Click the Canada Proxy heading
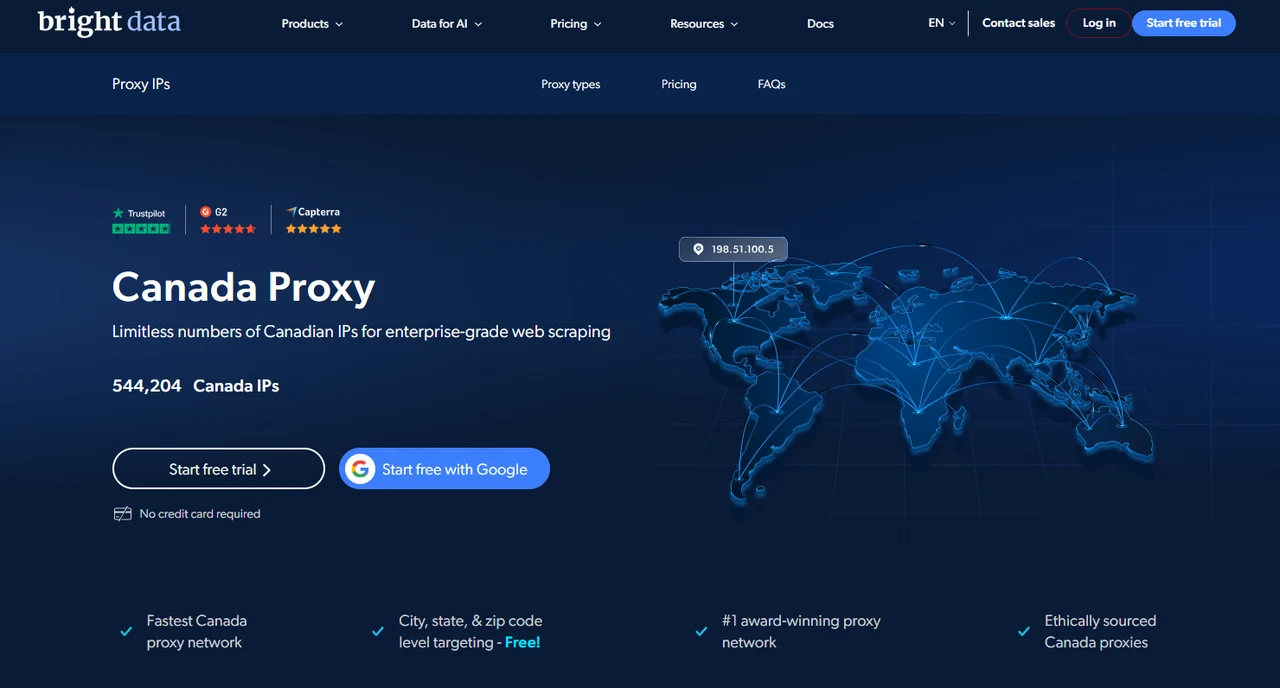 coord(244,287)
